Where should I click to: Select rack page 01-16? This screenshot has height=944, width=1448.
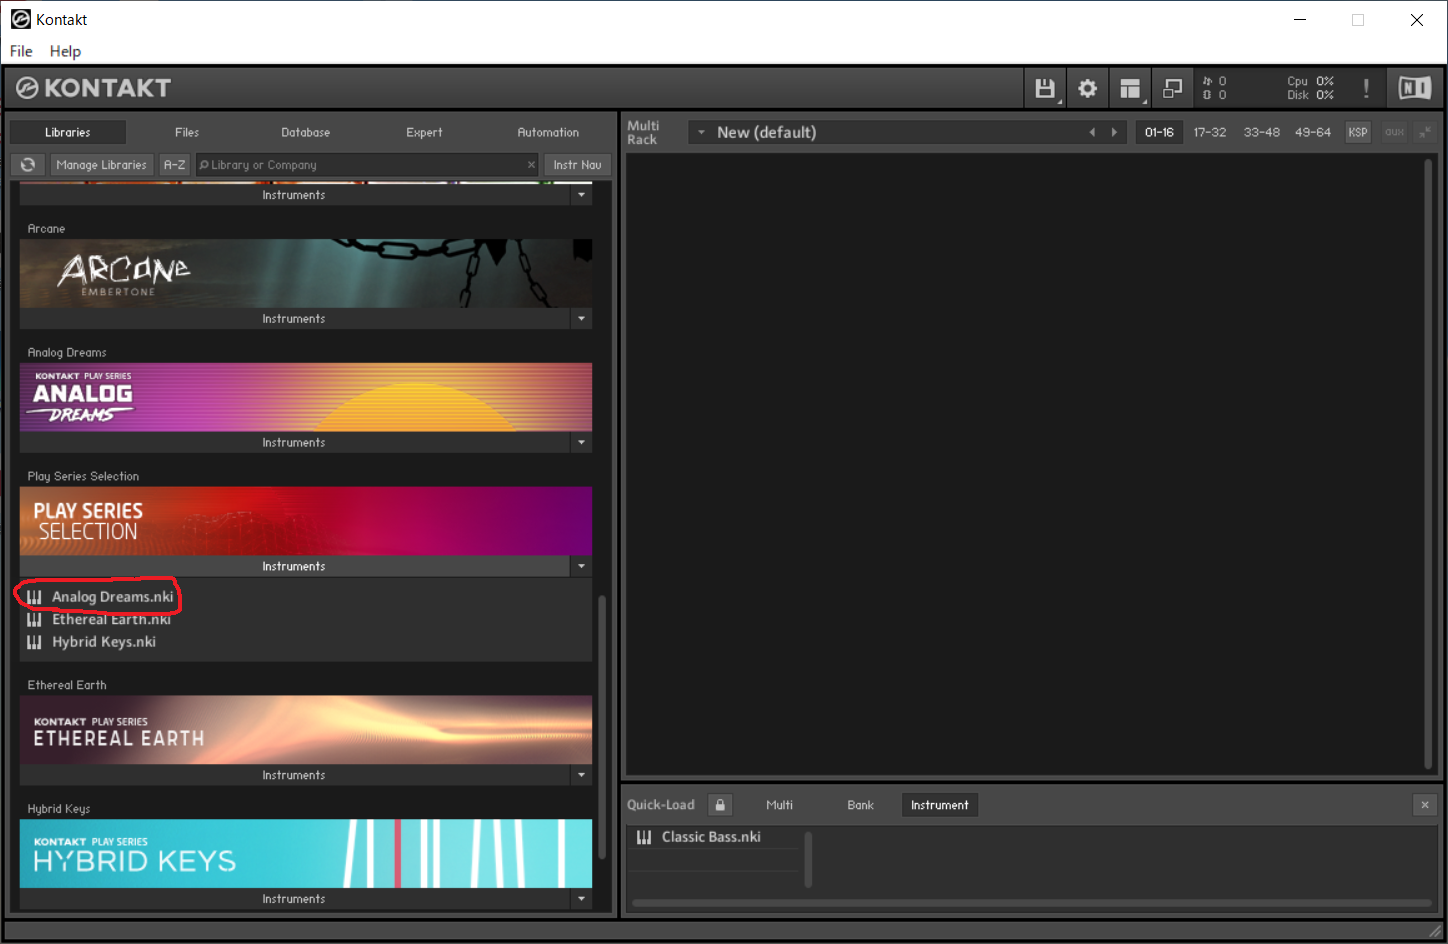pos(1159,132)
